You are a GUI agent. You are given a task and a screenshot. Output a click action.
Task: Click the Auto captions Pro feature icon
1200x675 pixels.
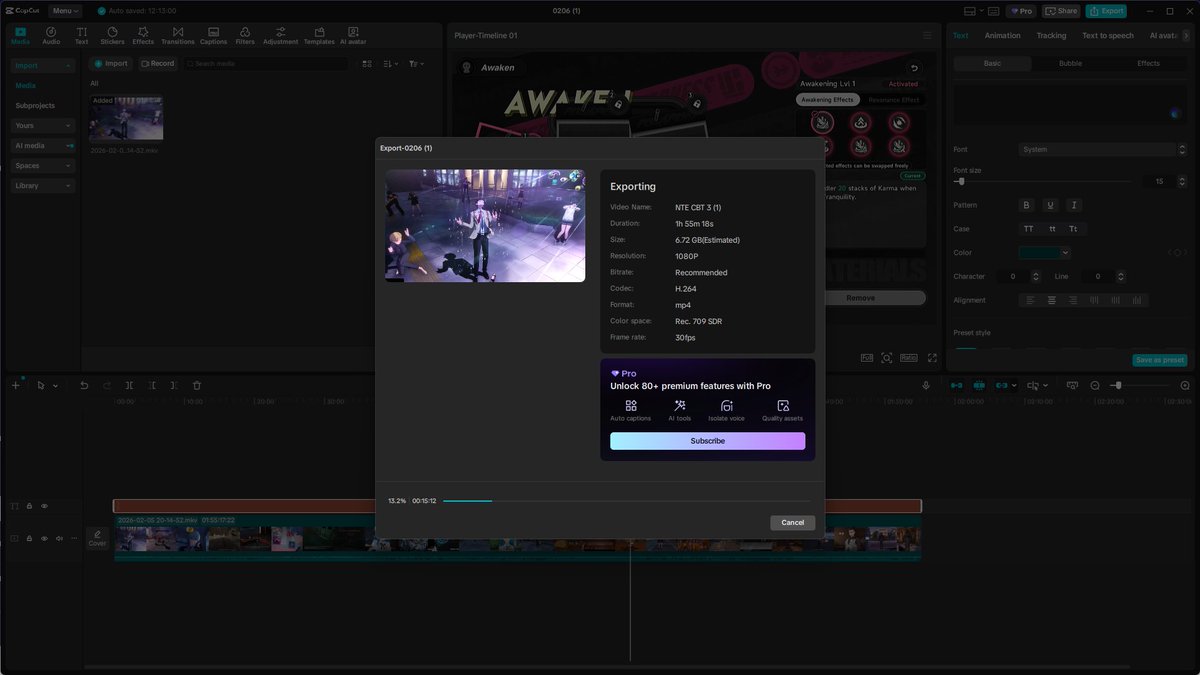pyautogui.click(x=631, y=406)
